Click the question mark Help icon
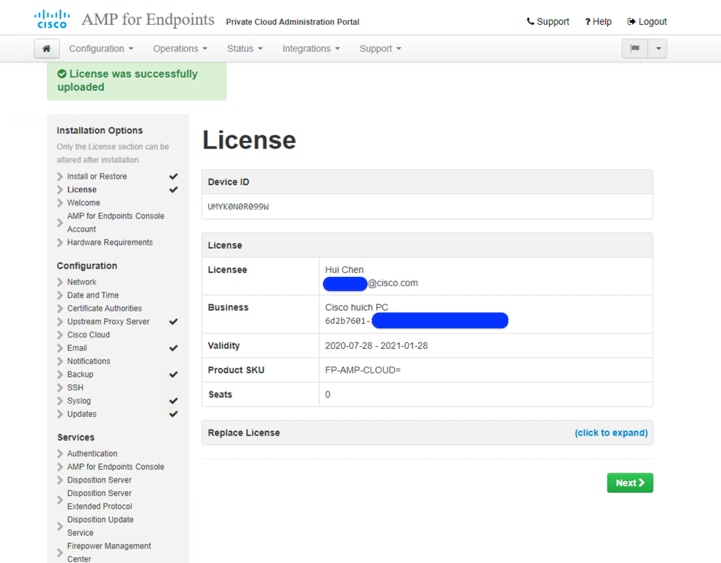 [587, 22]
